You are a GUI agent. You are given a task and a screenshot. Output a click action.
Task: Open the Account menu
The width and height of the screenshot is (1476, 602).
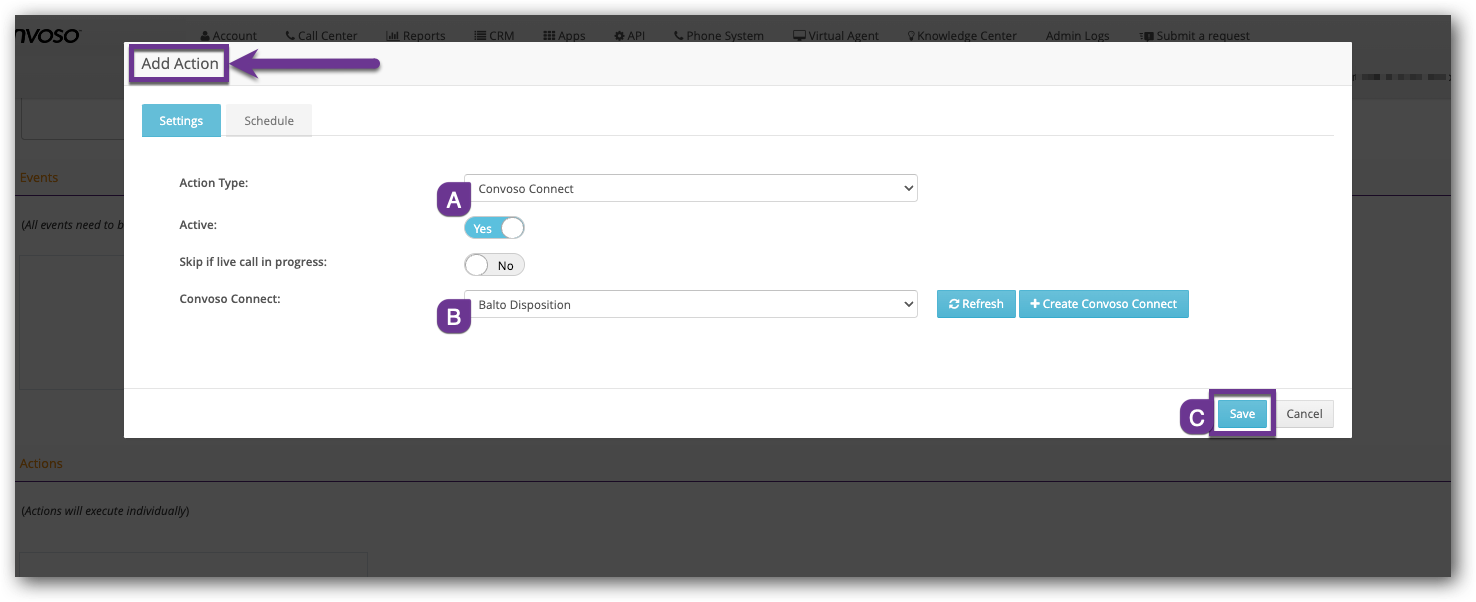[229, 36]
